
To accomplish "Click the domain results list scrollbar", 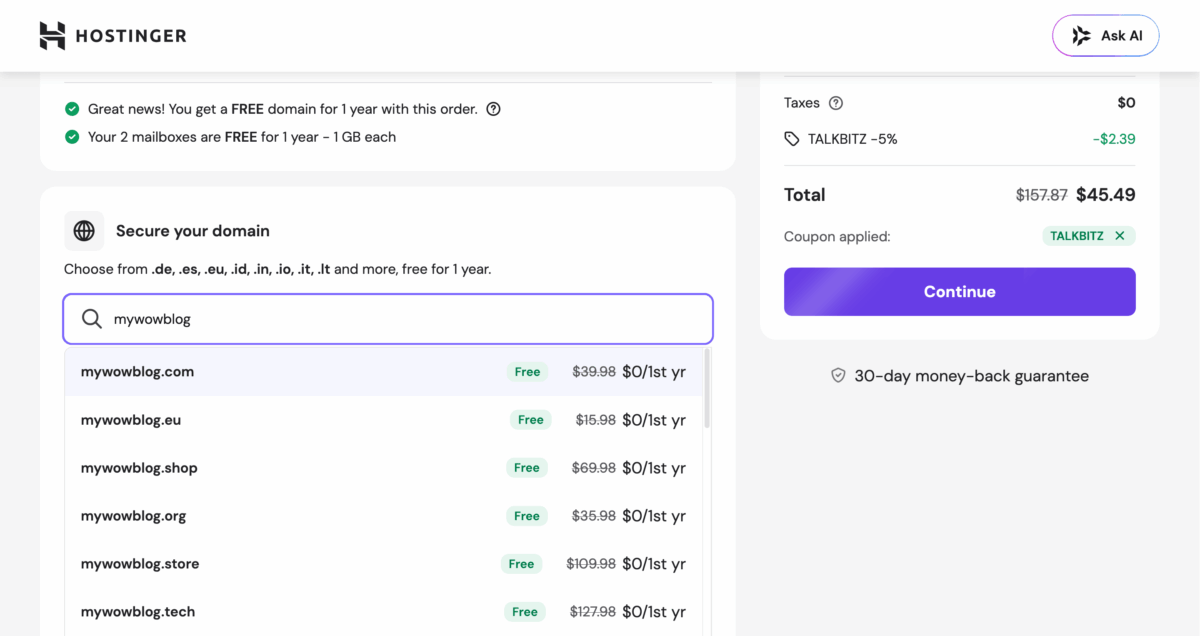I will pyautogui.click(x=708, y=388).
